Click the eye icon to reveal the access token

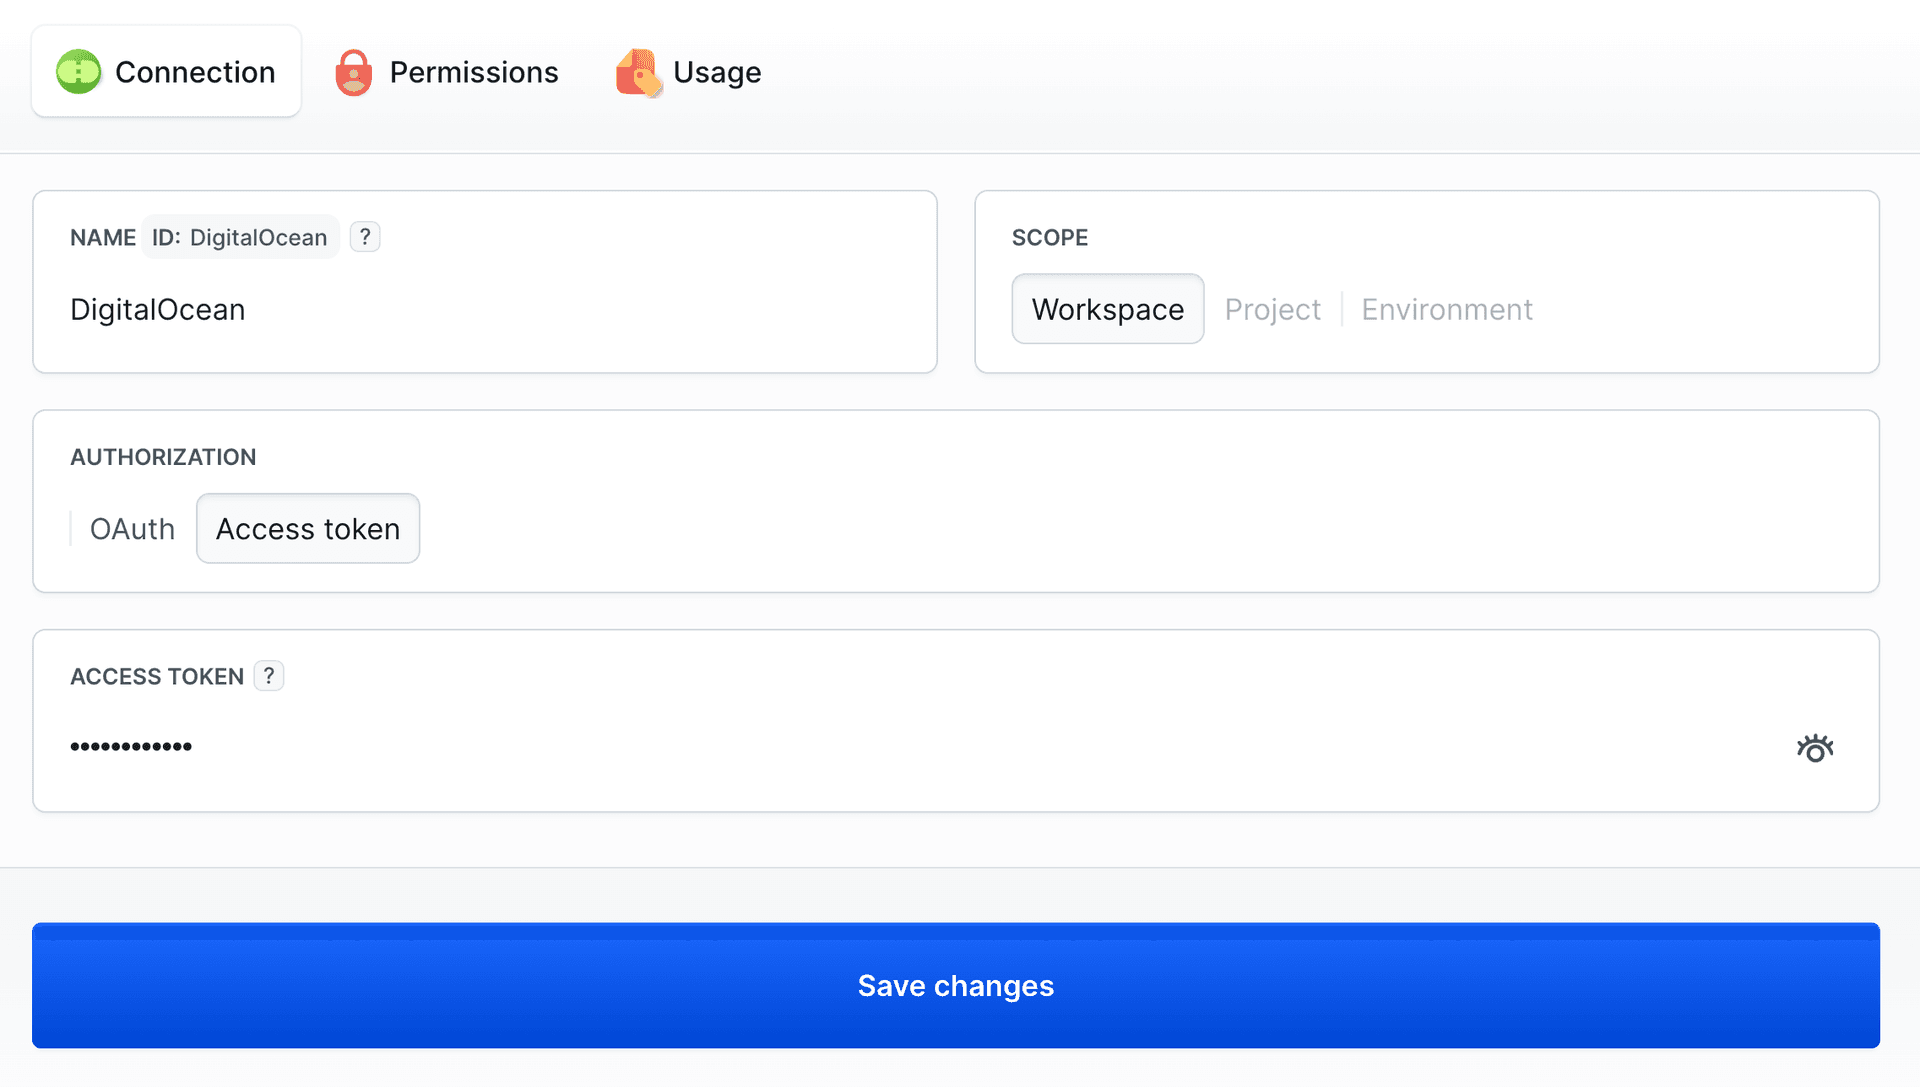pyautogui.click(x=1815, y=747)
